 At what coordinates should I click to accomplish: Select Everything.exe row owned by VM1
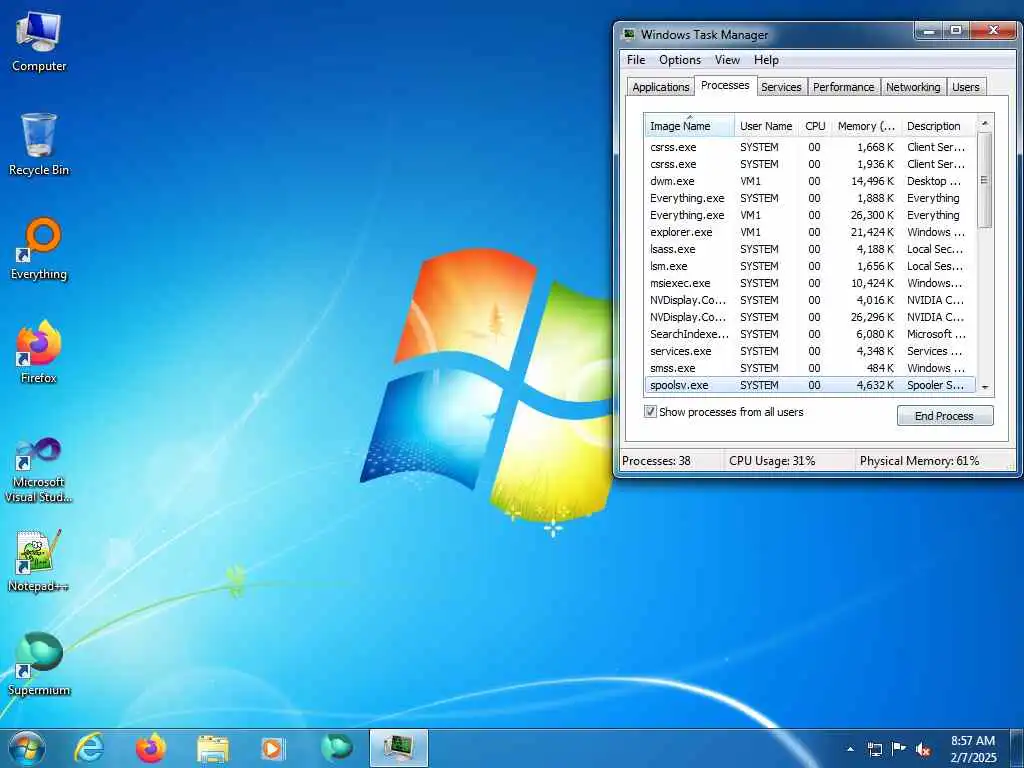coord(810,215)
